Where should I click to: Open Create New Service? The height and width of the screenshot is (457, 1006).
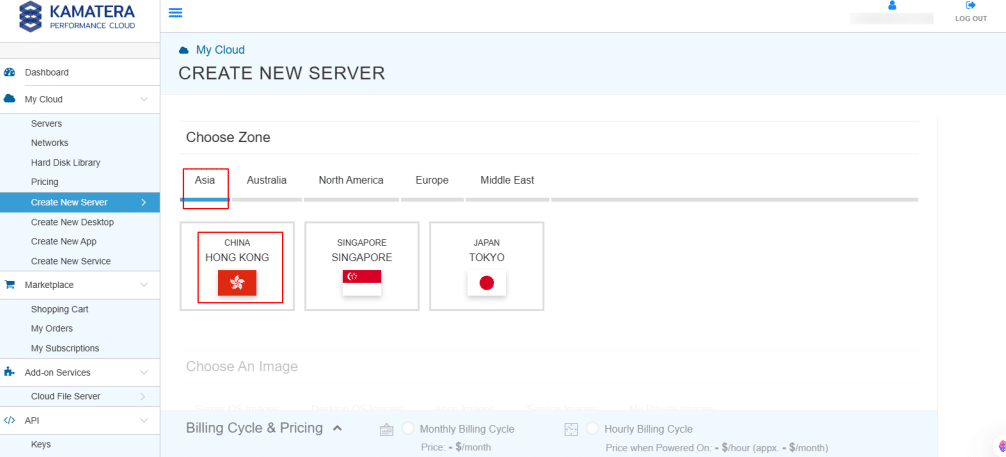[71, 261]
